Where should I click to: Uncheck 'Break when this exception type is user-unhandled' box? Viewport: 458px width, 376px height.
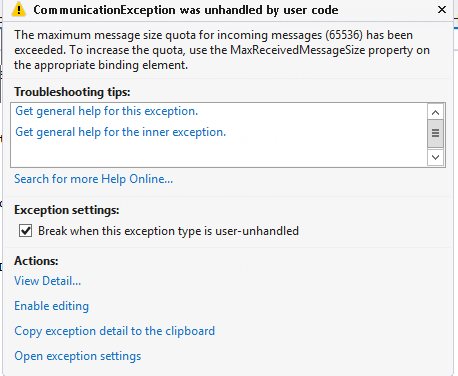tap(26, 231)
